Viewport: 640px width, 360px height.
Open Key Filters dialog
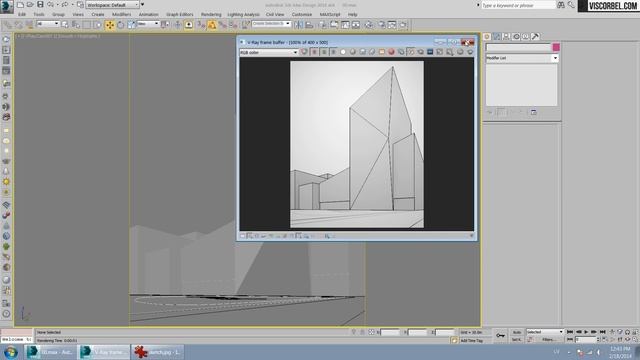[x=549, y=340]
